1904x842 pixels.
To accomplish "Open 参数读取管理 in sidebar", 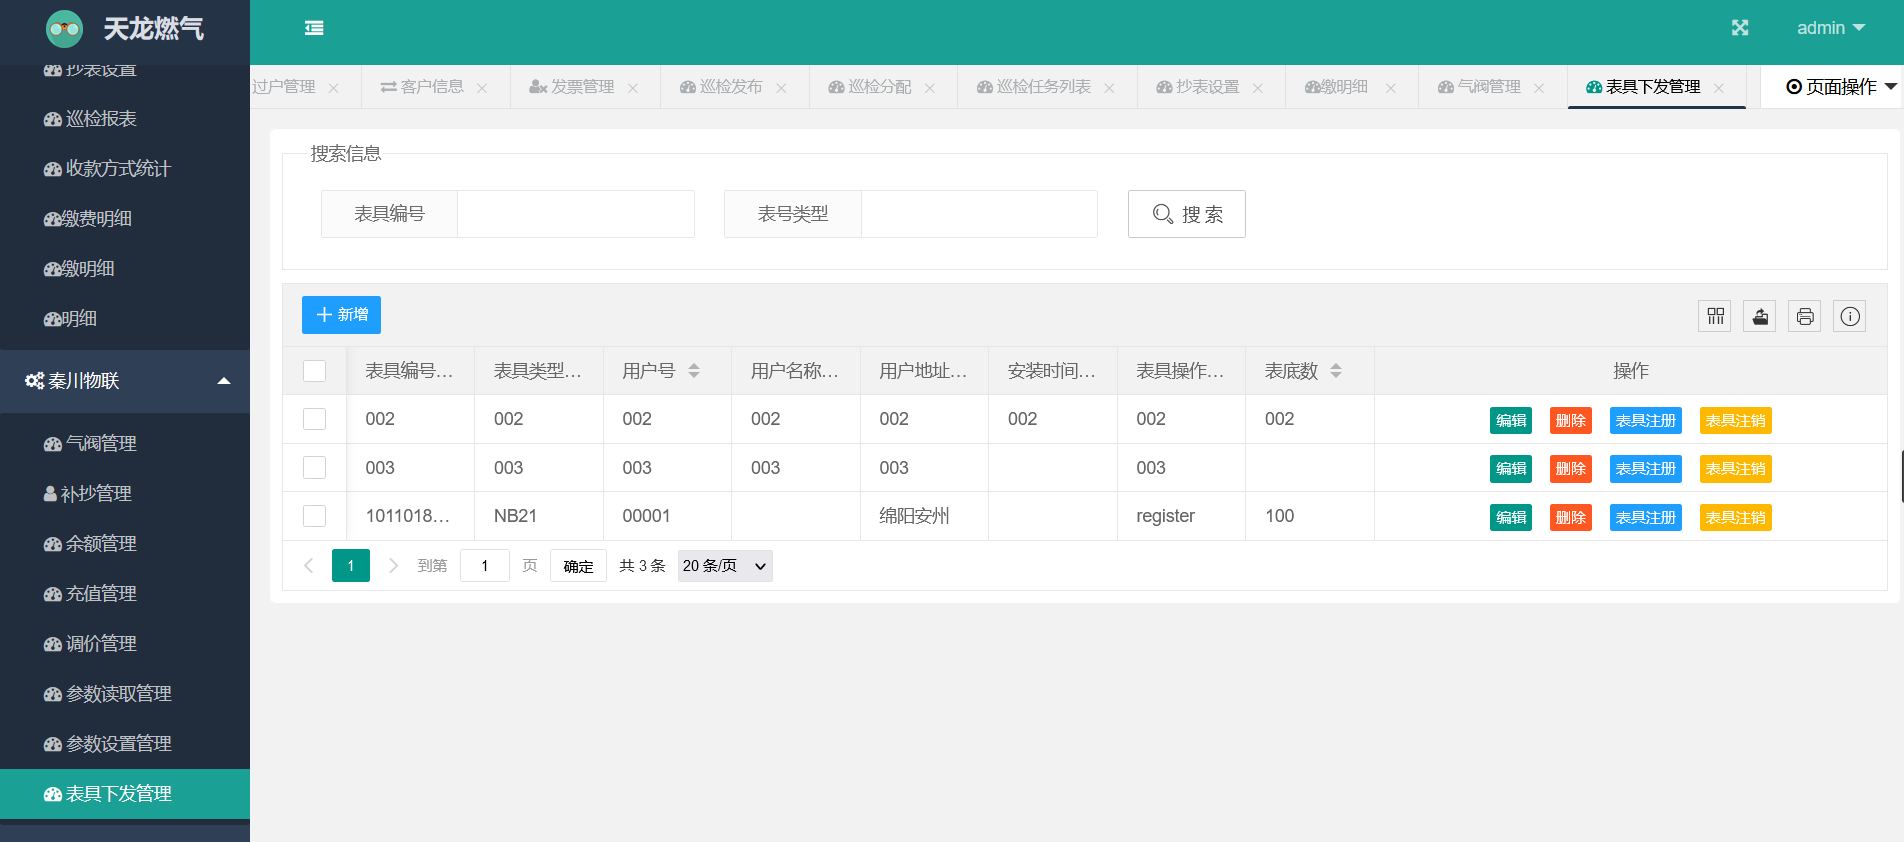I will 125,694.
